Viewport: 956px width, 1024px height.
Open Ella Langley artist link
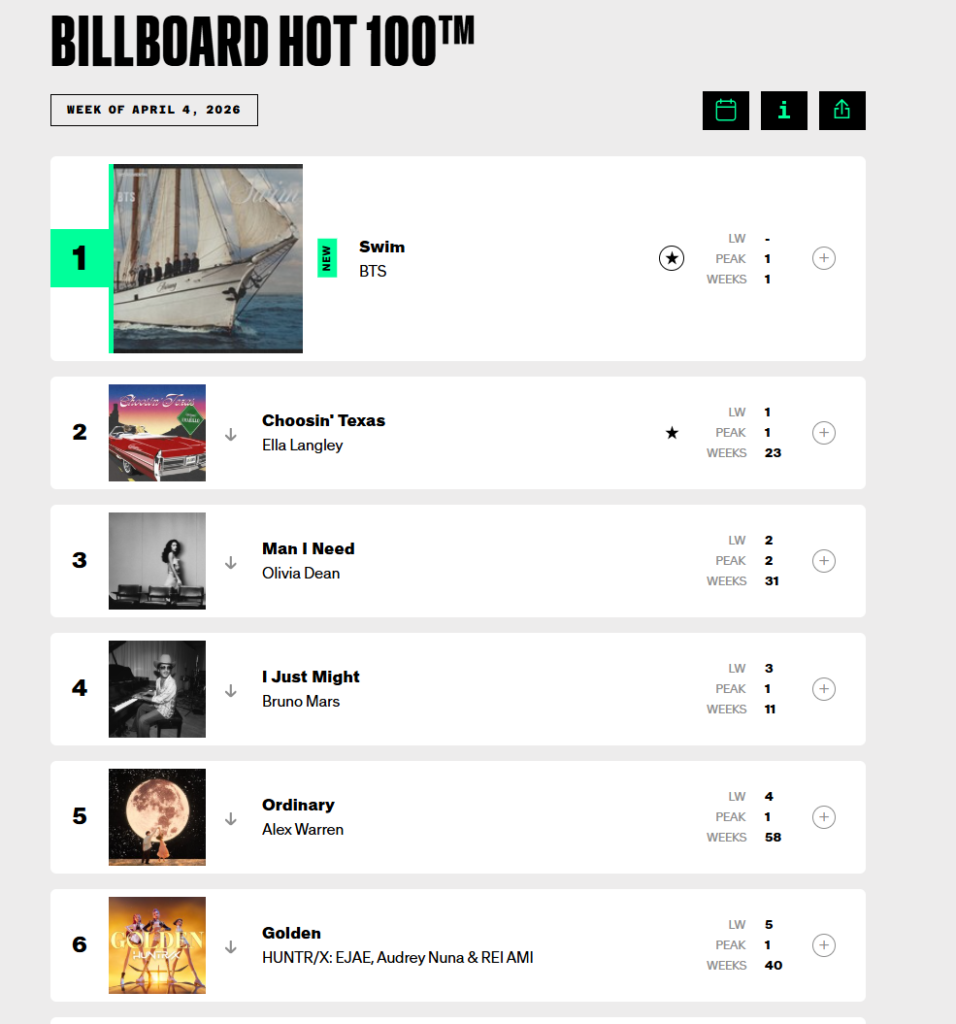[302, 445]
